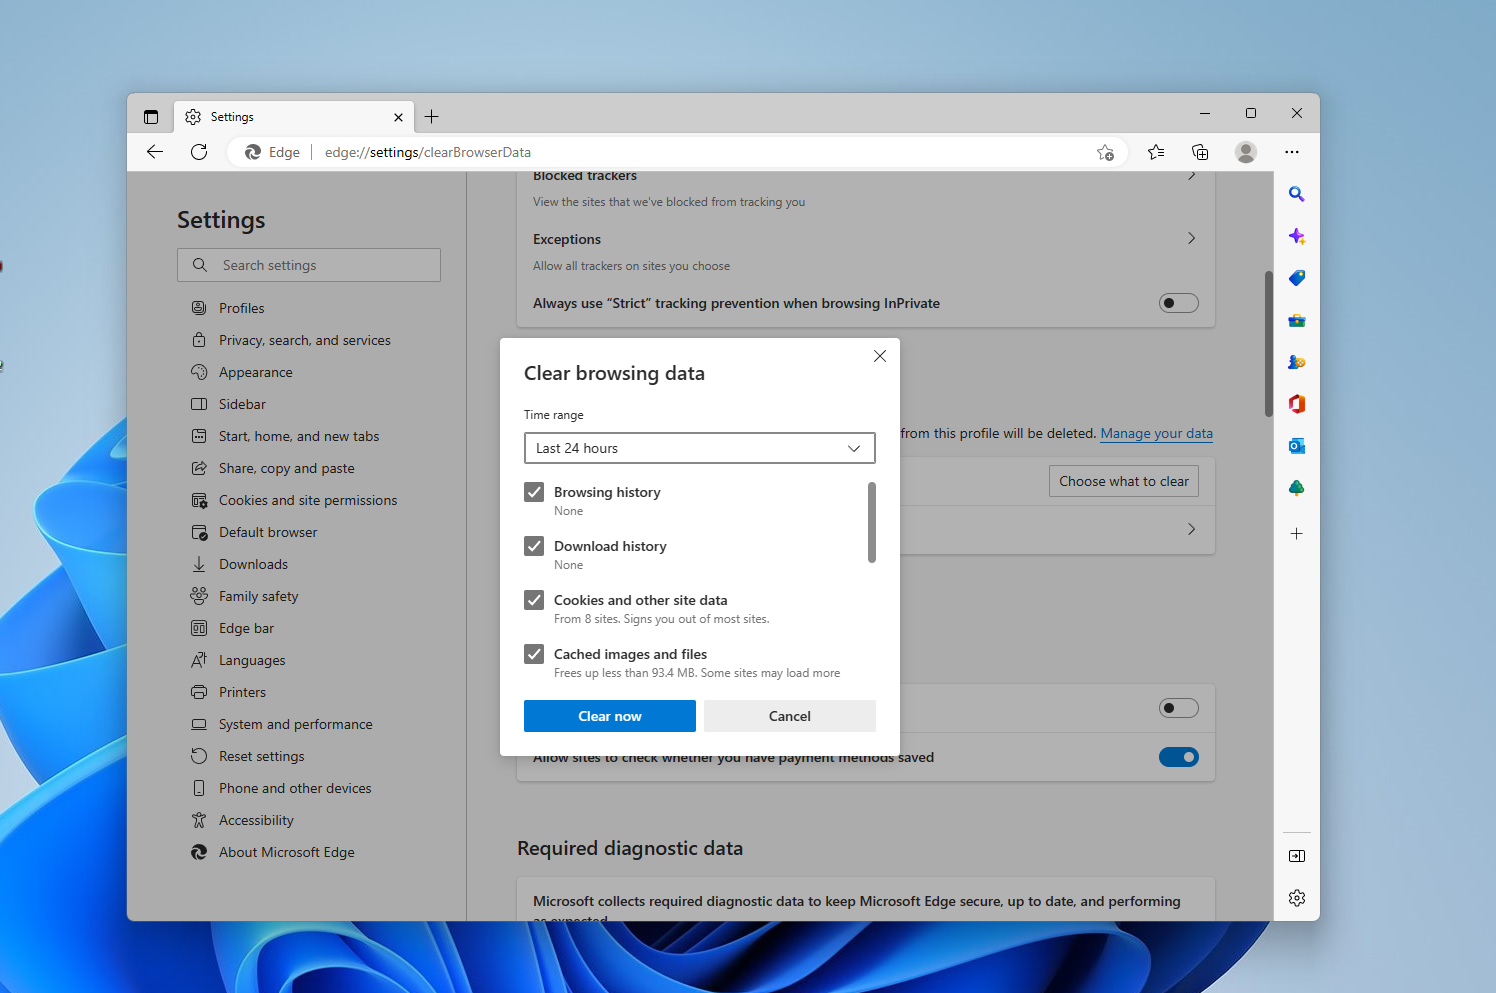1496x993 pixels.
Task: Uncheck Browsing history in the dialog
Action: (x=533, y=491)
